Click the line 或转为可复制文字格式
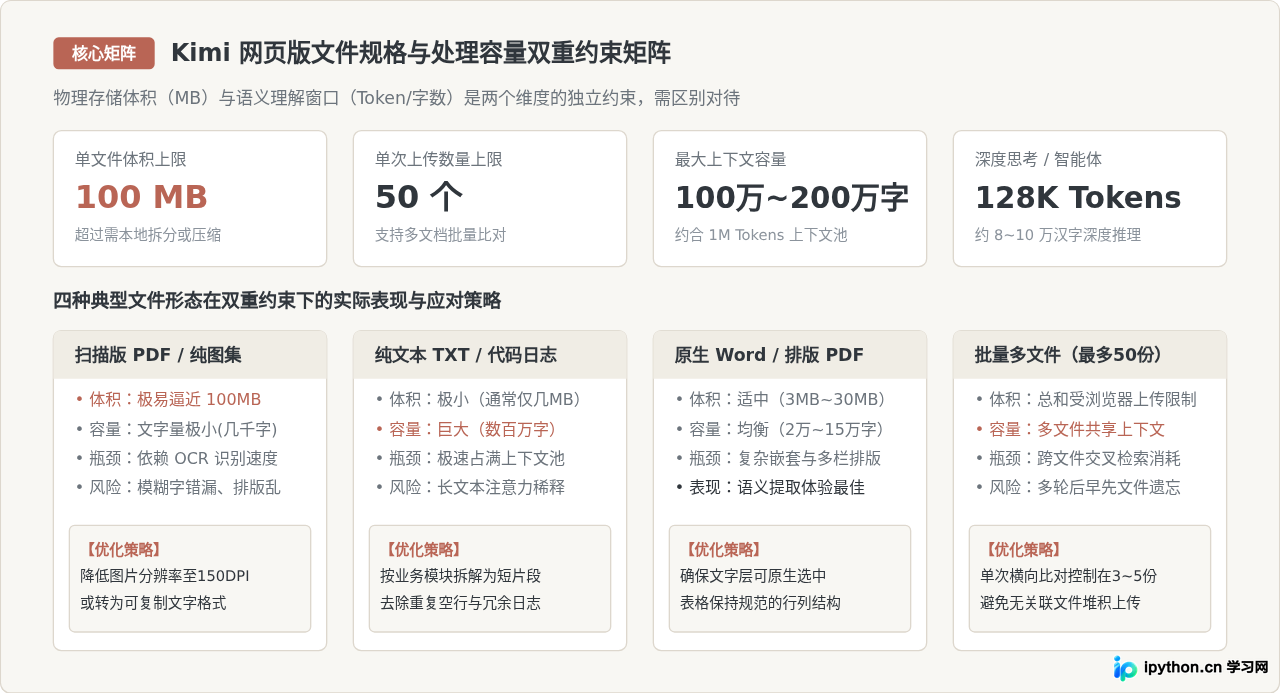Screen dimensions: 1280x694 pos(153,603)
